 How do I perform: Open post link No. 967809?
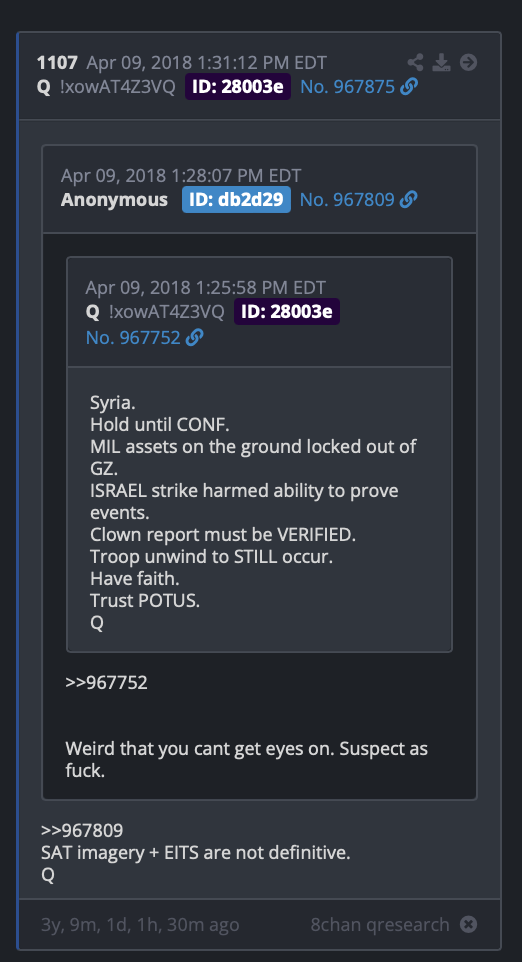click(x=347, y=199)
